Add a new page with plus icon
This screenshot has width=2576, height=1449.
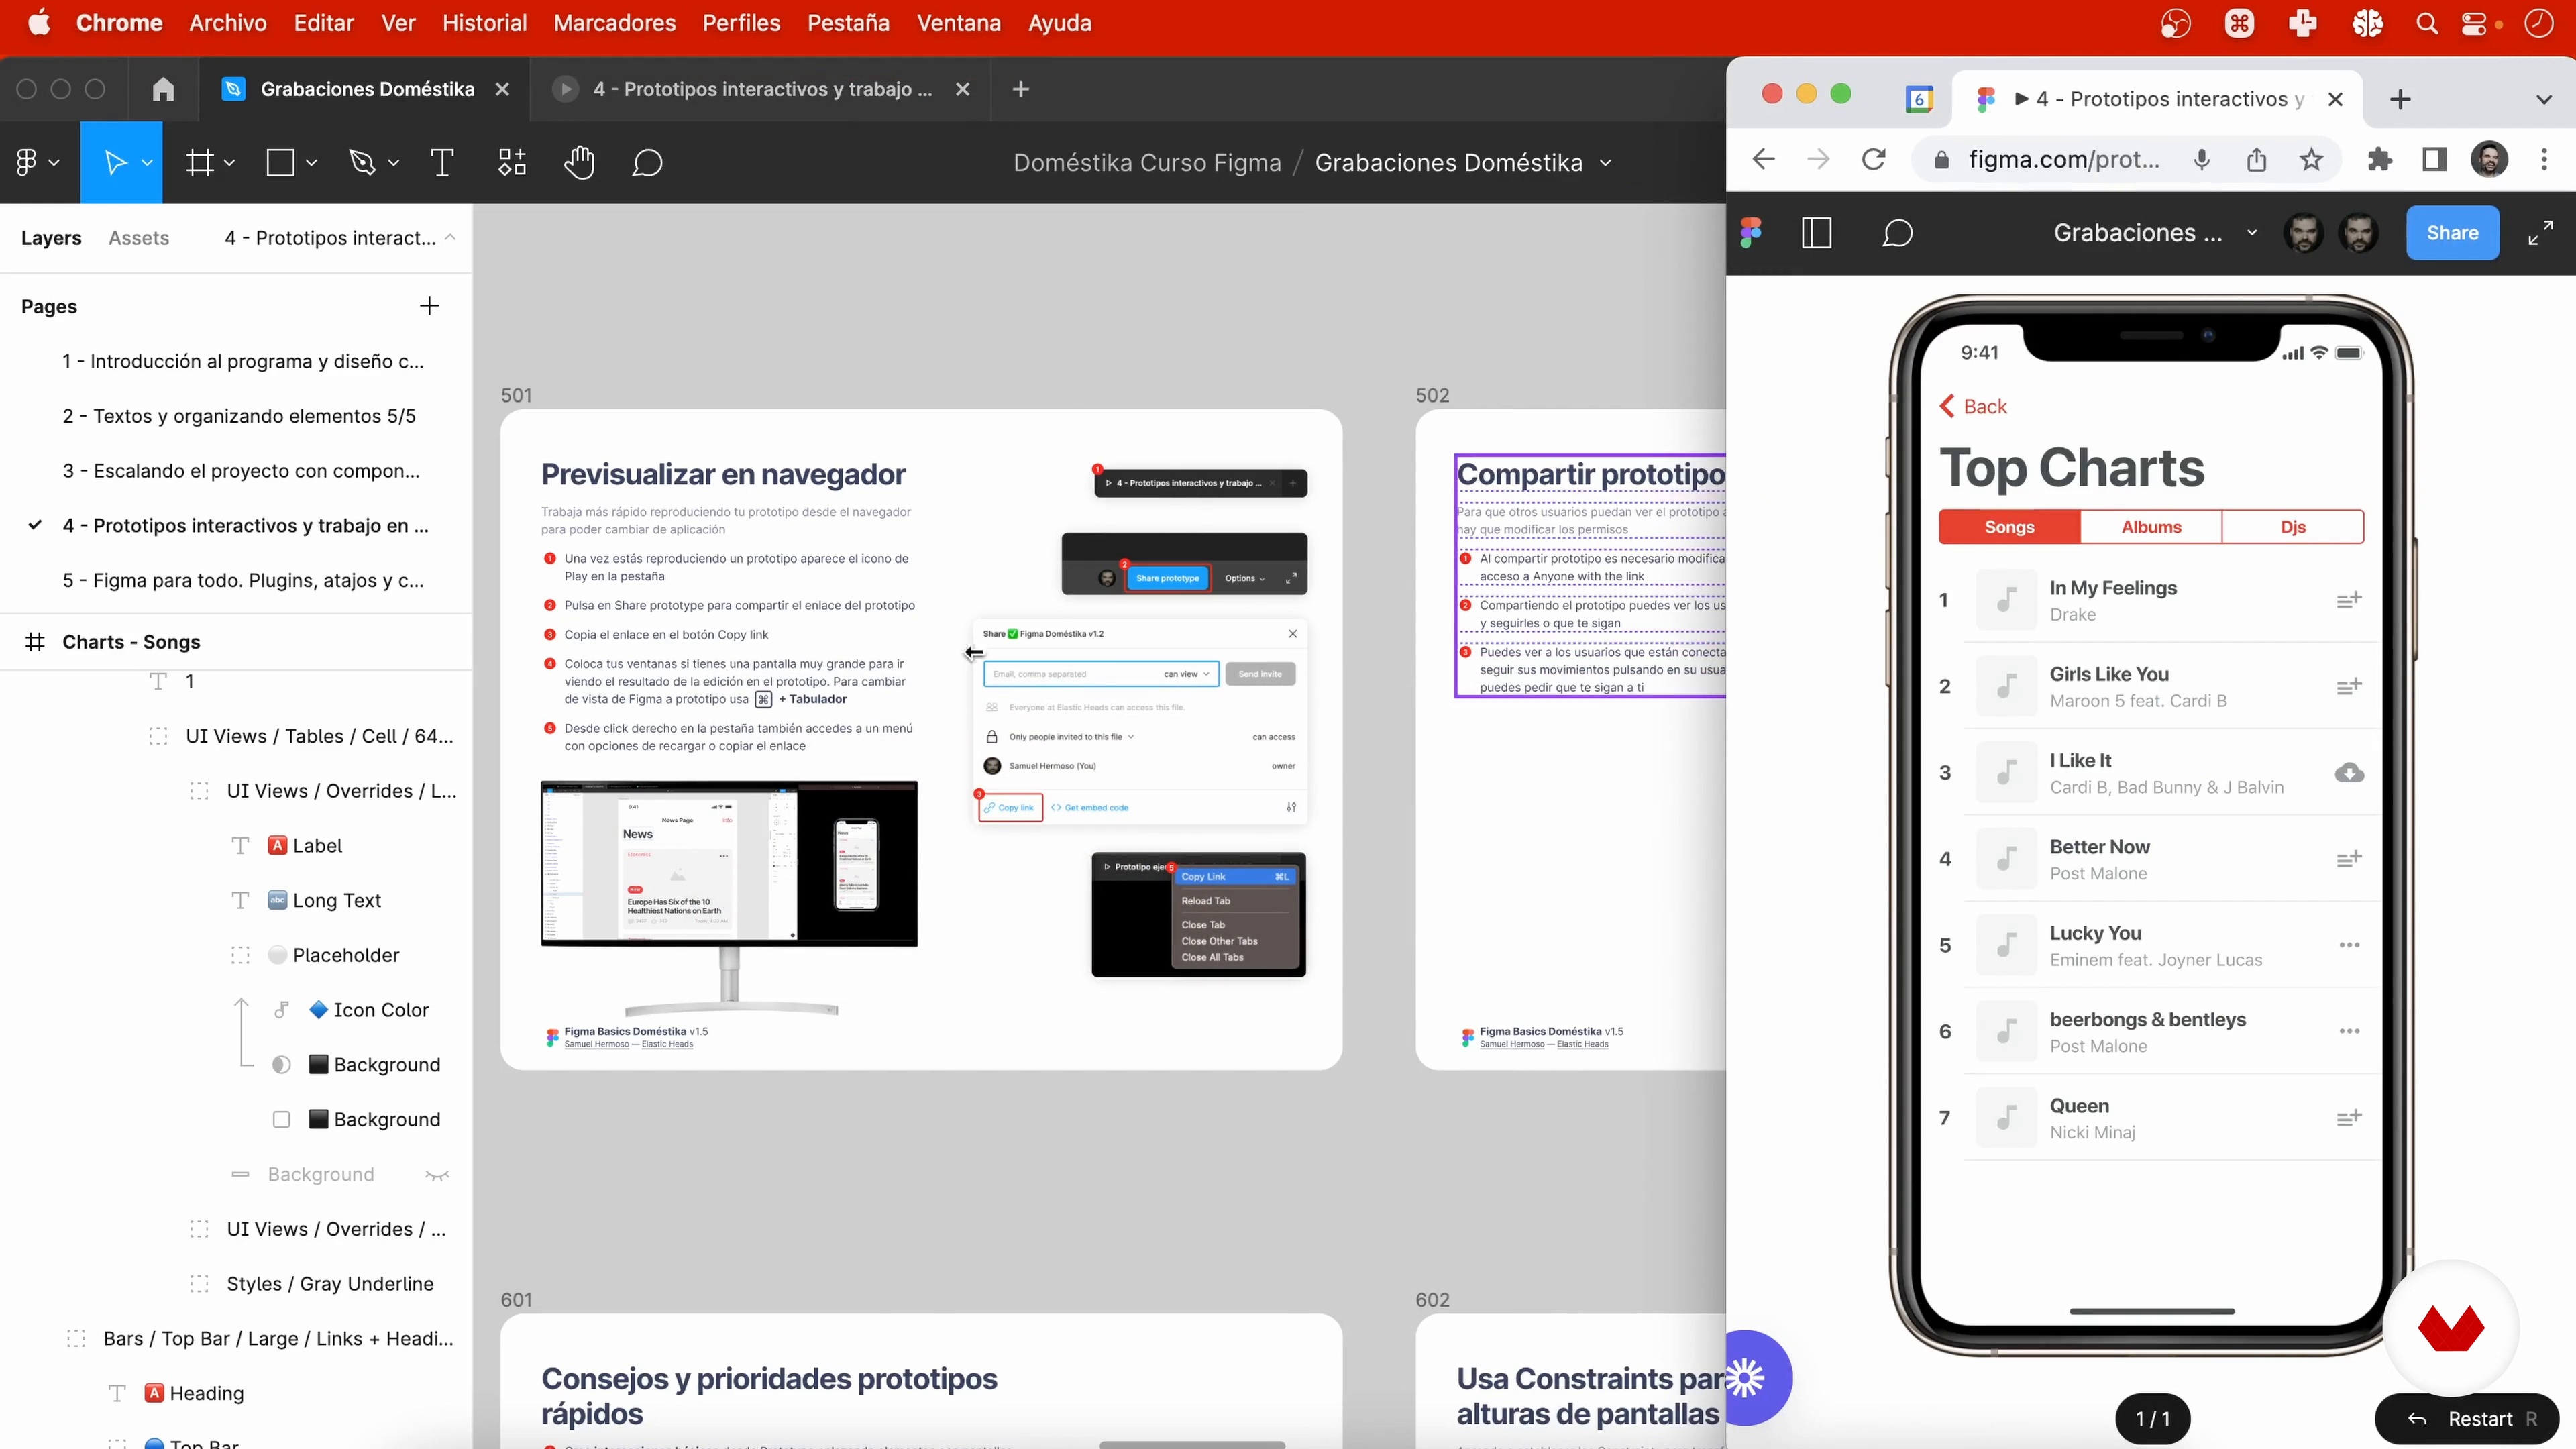point(429,306)
